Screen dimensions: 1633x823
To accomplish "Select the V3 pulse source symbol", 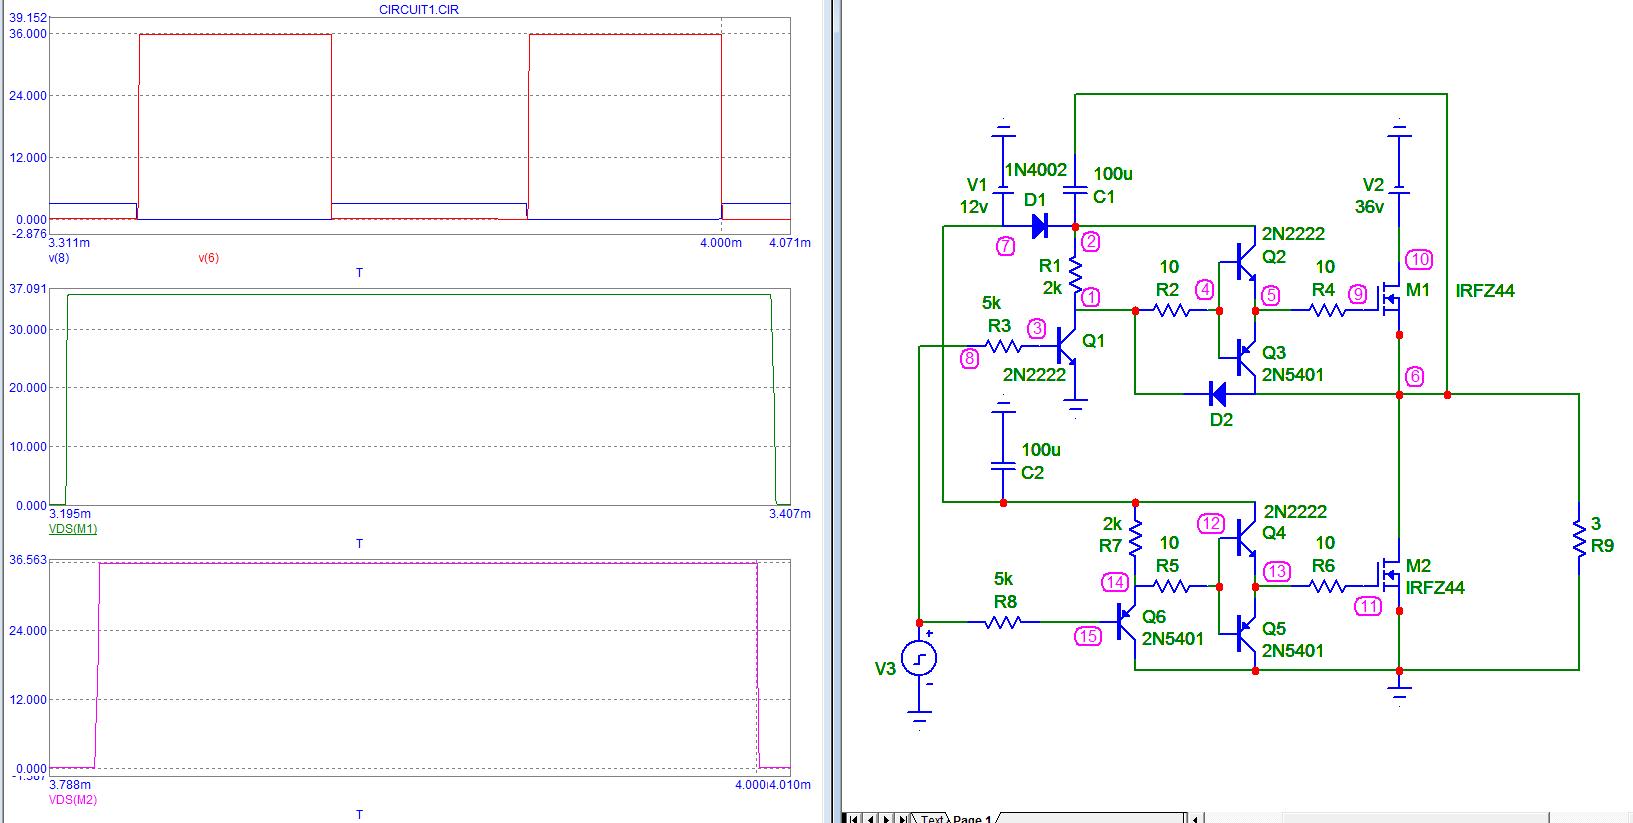I will [918, 659].
